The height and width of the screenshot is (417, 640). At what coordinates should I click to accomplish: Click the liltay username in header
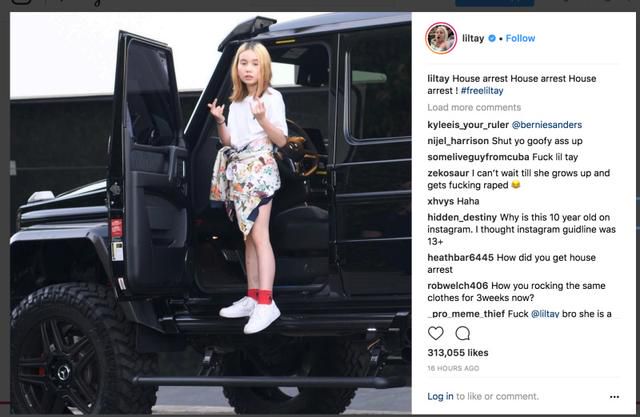(473, 38)
